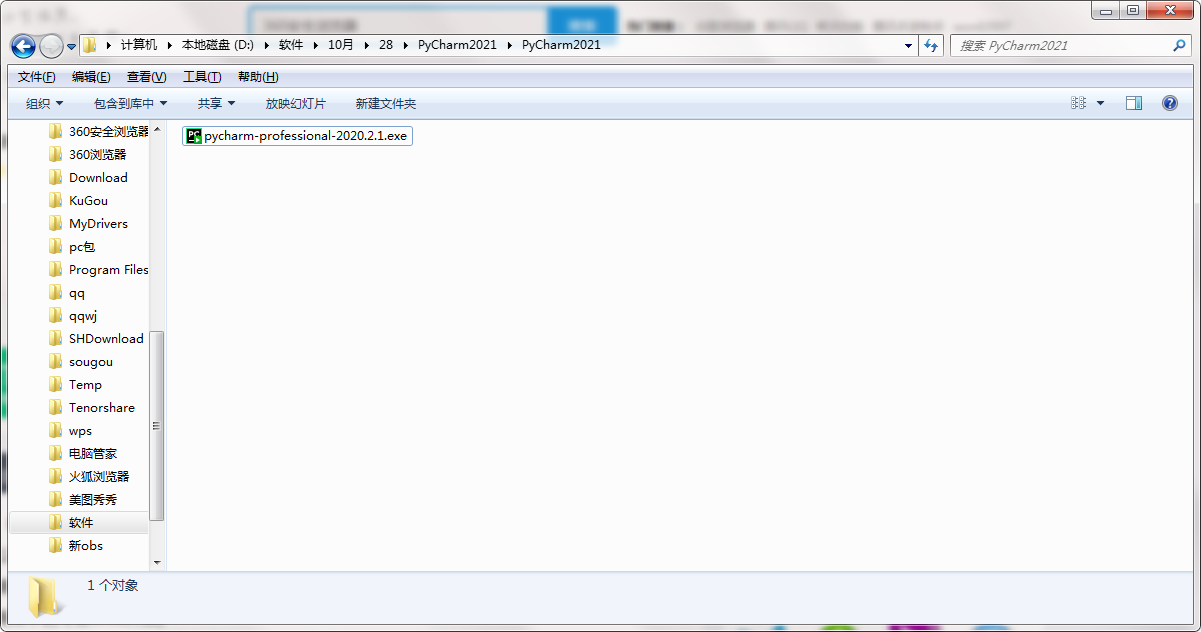
Task: Open the recent locations dropdown arrow
Action: [71, 46]
